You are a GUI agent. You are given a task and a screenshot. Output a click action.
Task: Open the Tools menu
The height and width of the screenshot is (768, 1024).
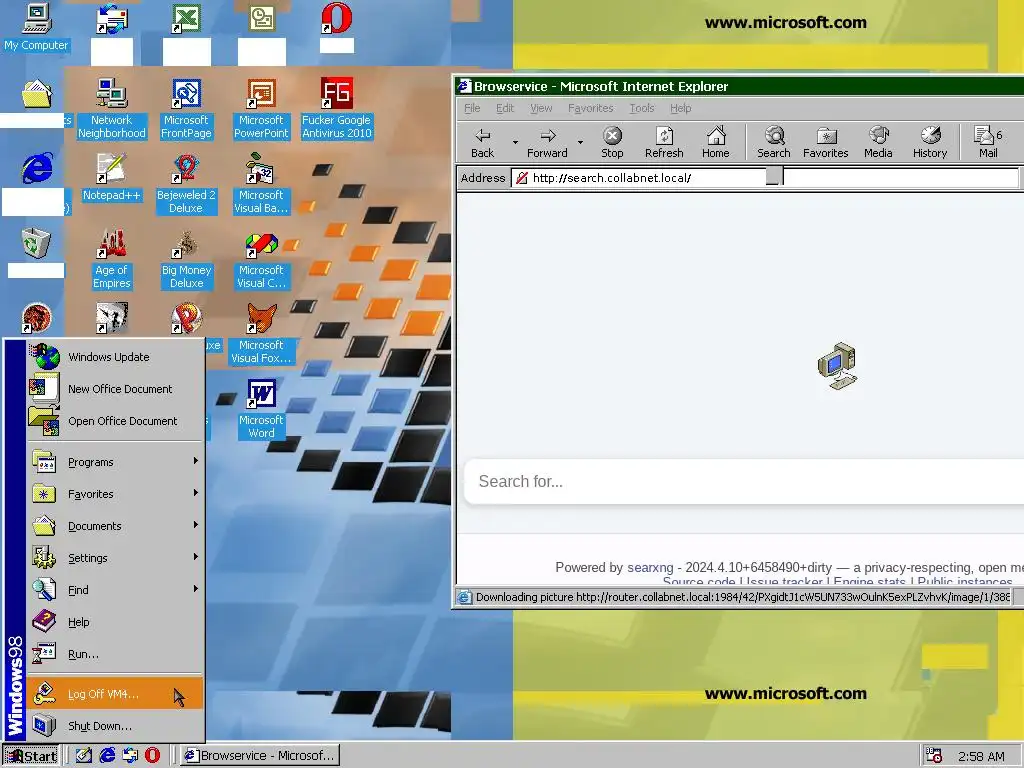tap(641, 108)
